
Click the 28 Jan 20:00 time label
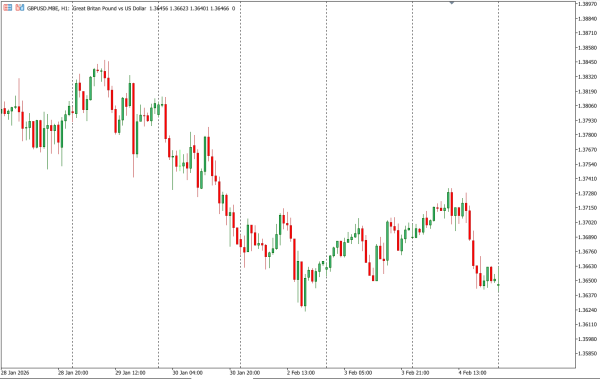73,372
